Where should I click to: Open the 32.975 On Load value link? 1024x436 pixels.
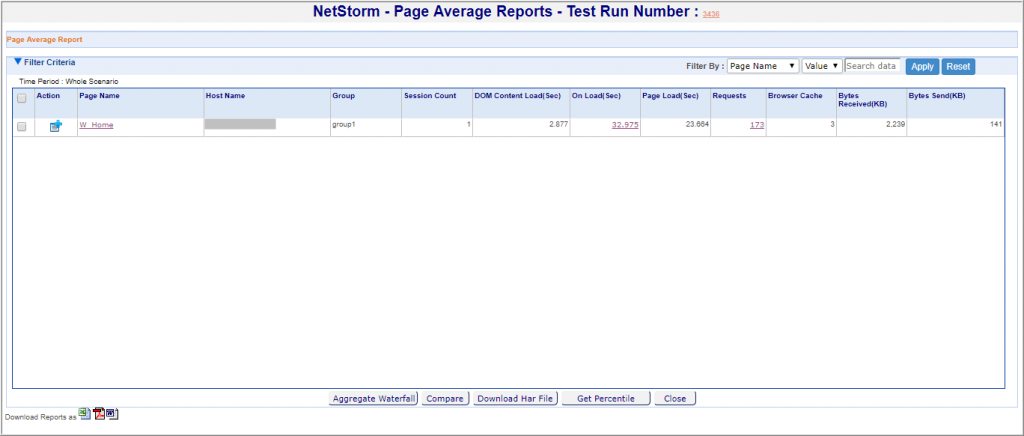point(625,125)
